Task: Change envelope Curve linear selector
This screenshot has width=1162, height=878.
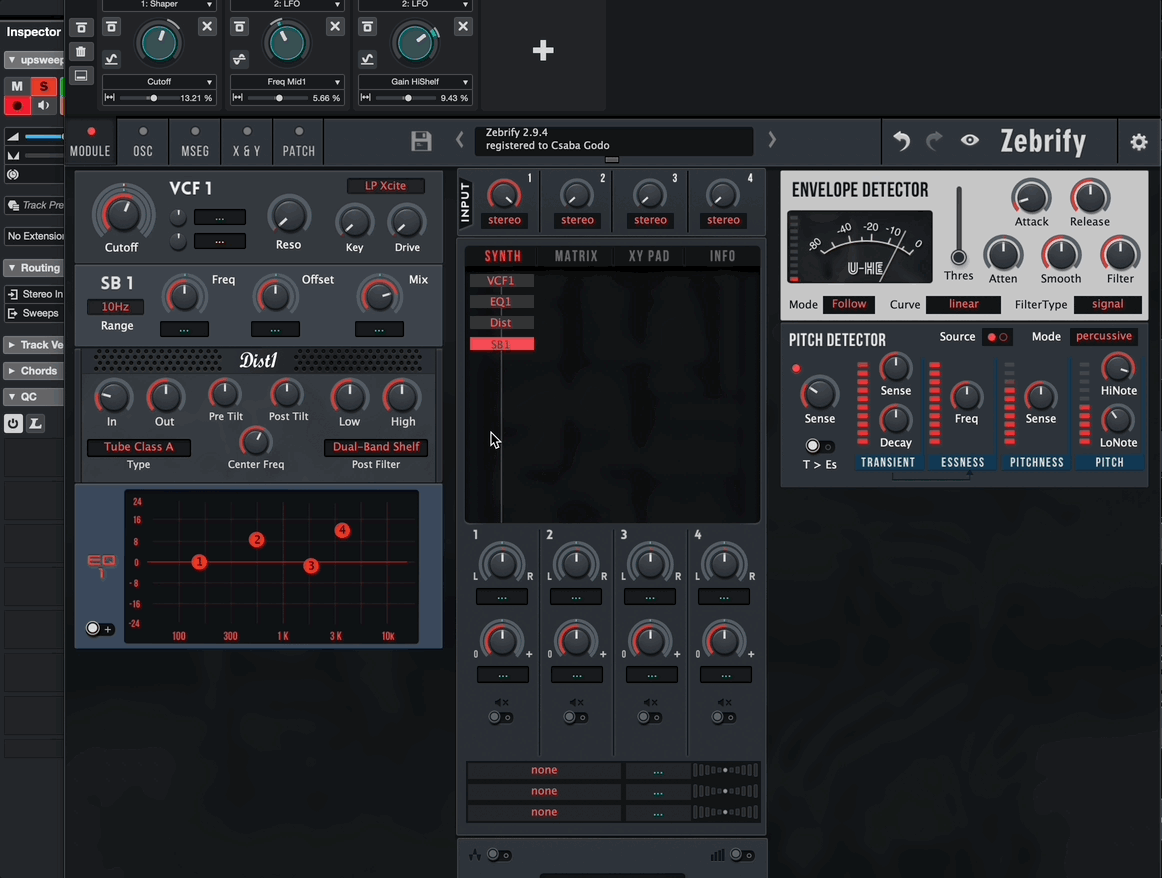Action: 963,305
